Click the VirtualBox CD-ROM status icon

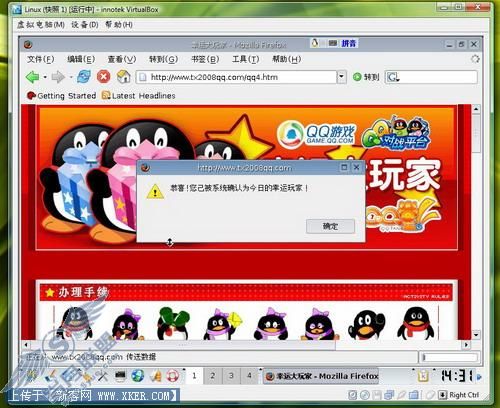click(365, 395)
